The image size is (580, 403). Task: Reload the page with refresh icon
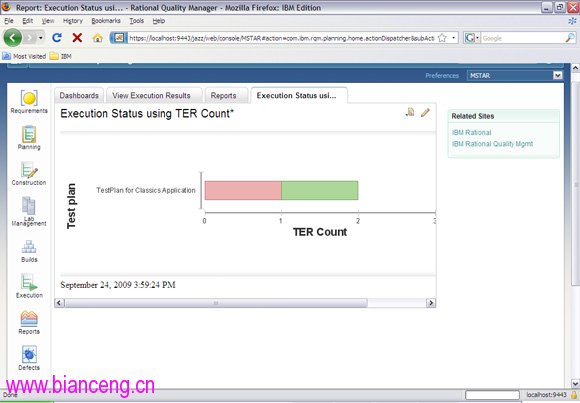pyautogui.click(x=57, y=38)
